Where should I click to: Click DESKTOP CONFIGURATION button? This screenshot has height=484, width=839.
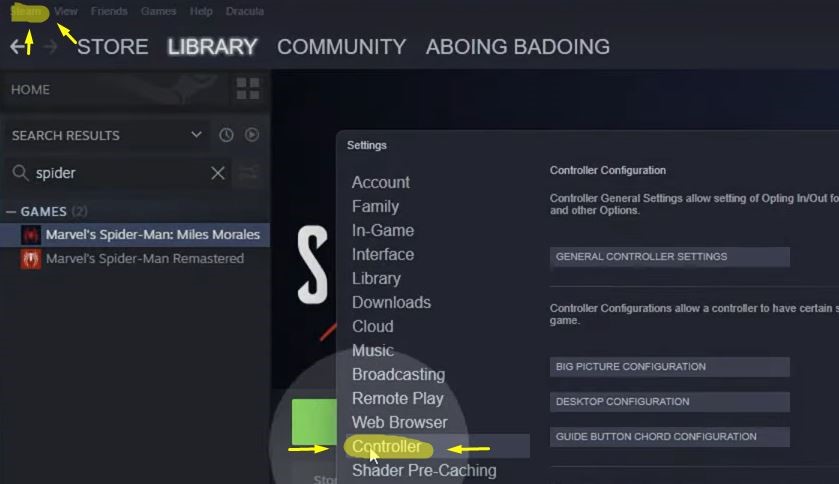(669, 402)
